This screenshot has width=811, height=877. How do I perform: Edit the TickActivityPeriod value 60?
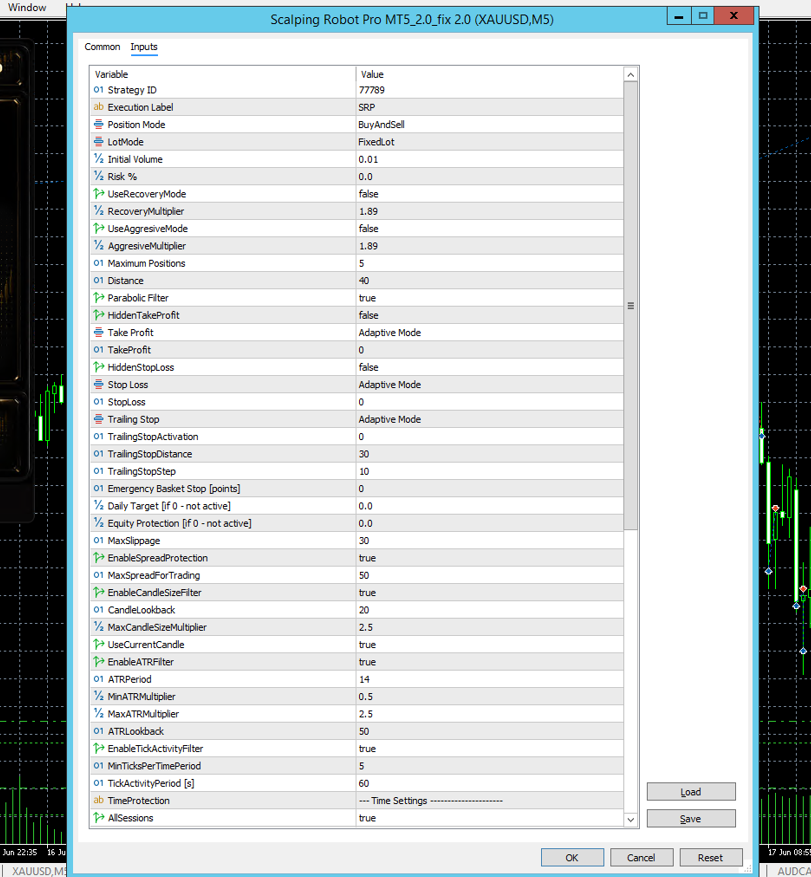pyautogui.click(x=489, y=783)
